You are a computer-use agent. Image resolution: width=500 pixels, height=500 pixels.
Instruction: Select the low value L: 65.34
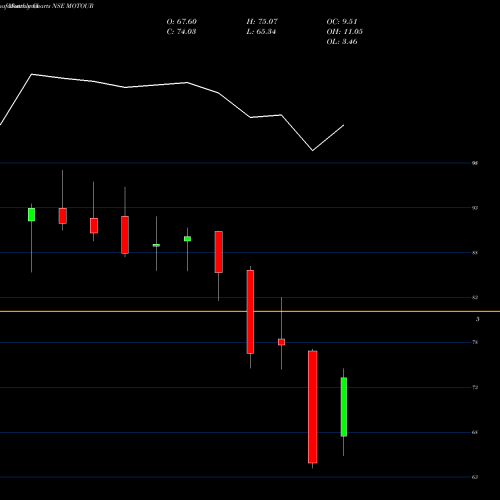click(x=261, y=32)
